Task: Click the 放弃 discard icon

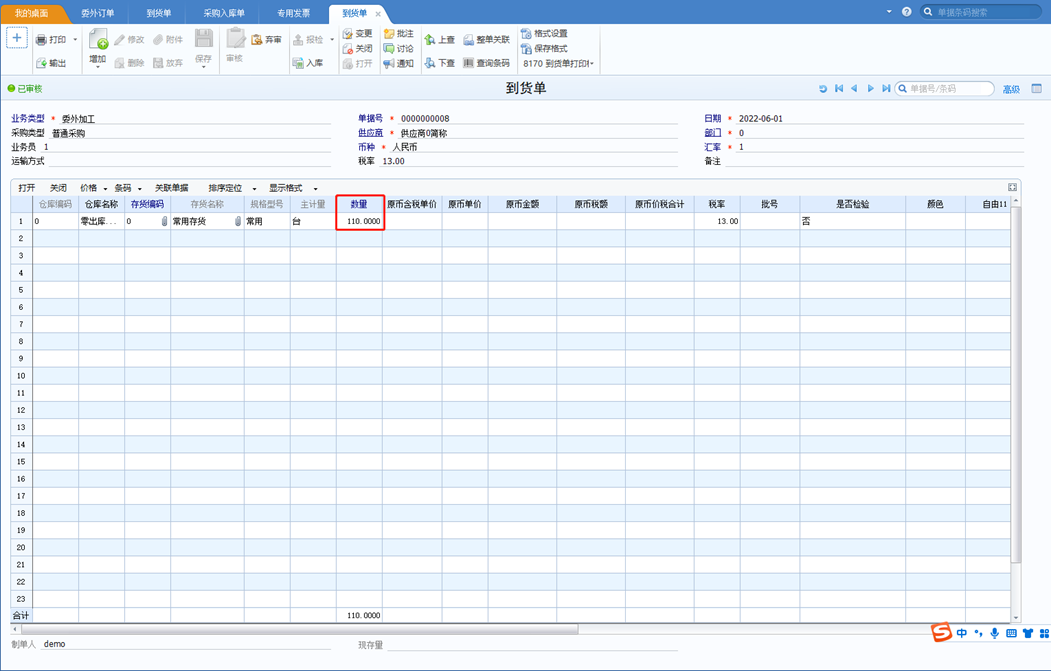Action: pos(158,63)
